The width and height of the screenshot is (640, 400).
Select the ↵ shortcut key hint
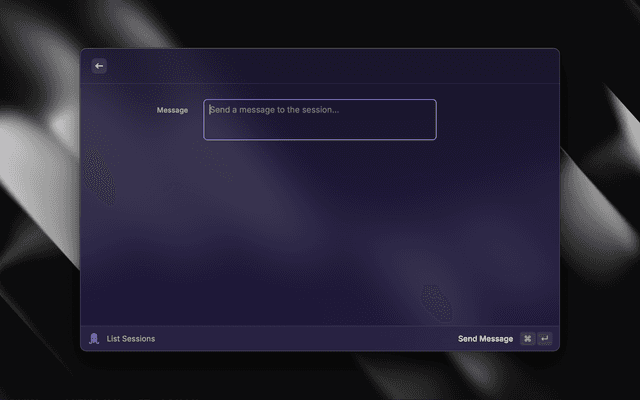click(544, 339)
